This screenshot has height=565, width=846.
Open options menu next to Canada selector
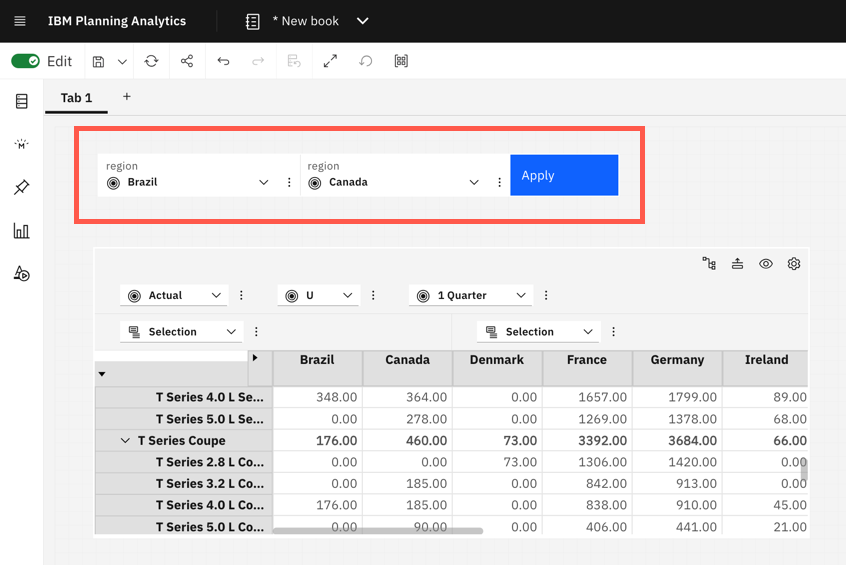[x=500, y=182]
